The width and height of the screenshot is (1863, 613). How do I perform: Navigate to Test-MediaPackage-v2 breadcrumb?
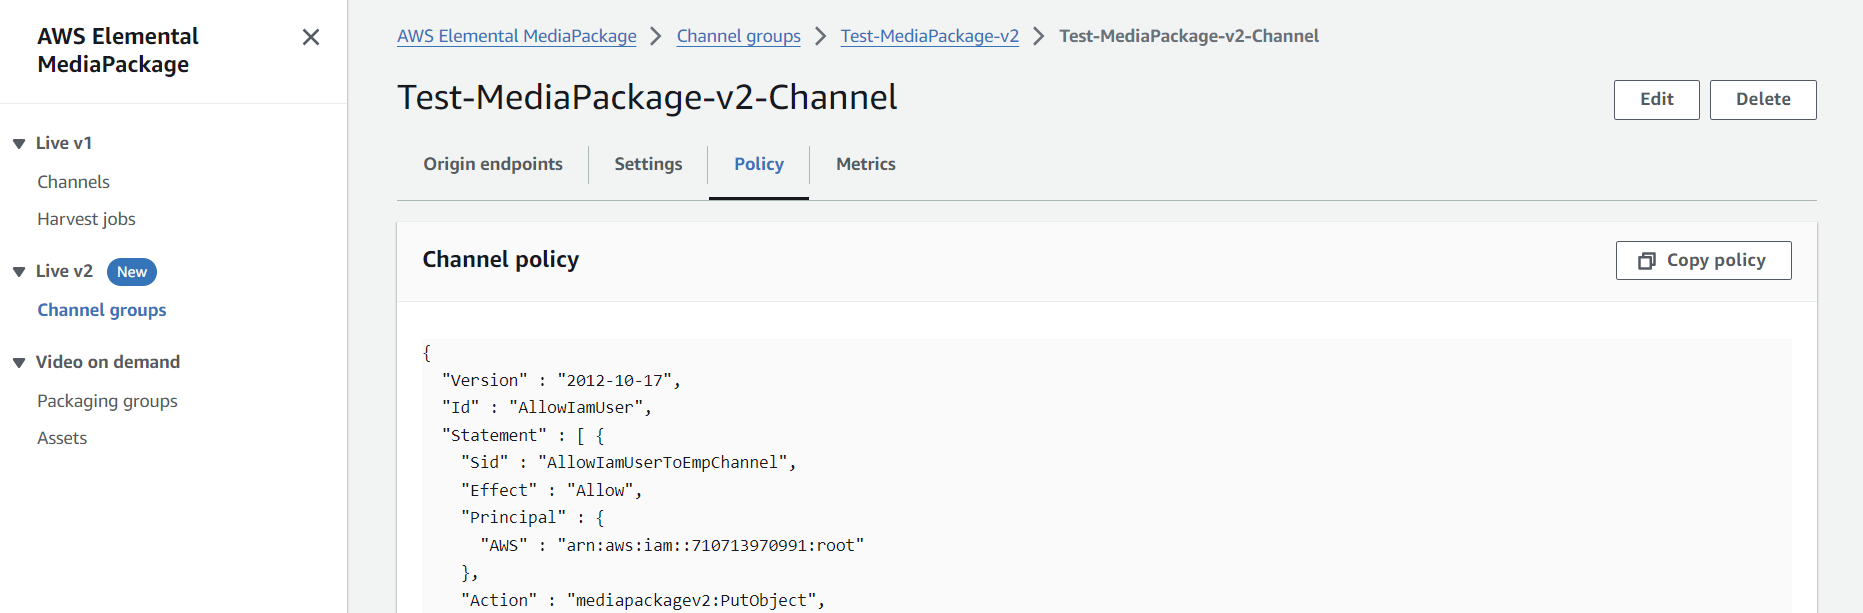coord(930,36)
